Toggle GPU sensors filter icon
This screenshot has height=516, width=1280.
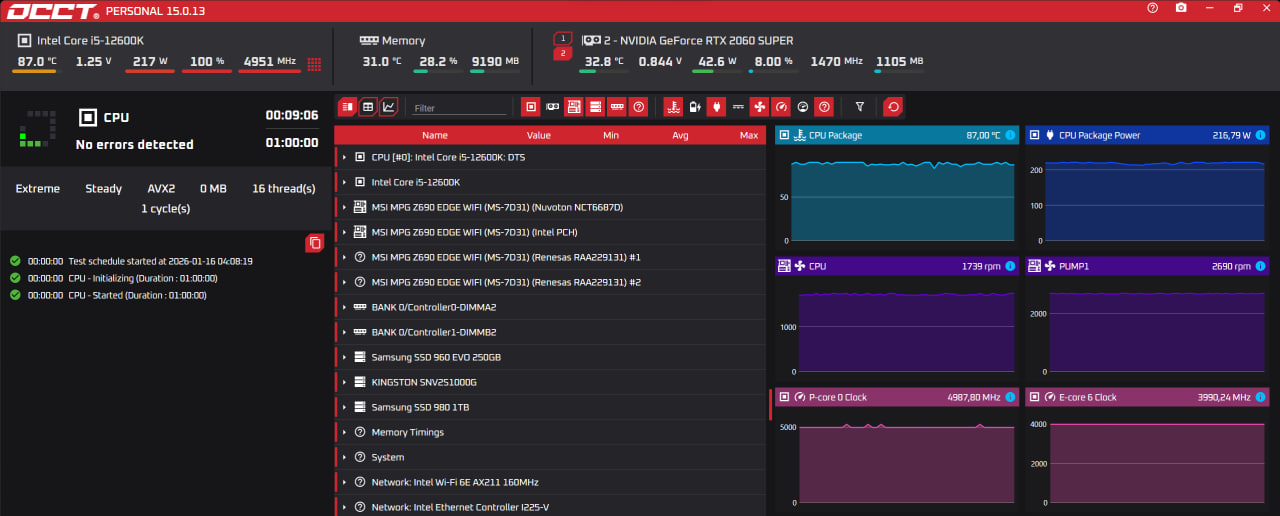pos(552,106)
